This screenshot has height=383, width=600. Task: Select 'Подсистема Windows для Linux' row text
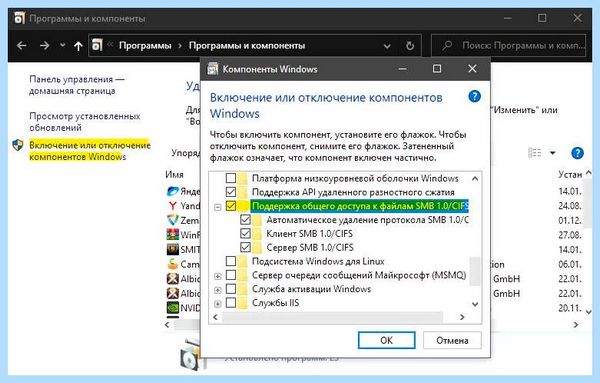318,261
